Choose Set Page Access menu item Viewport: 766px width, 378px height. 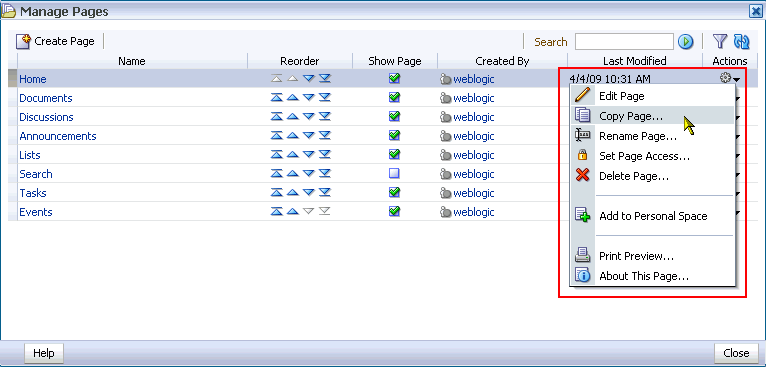(652, 156)
